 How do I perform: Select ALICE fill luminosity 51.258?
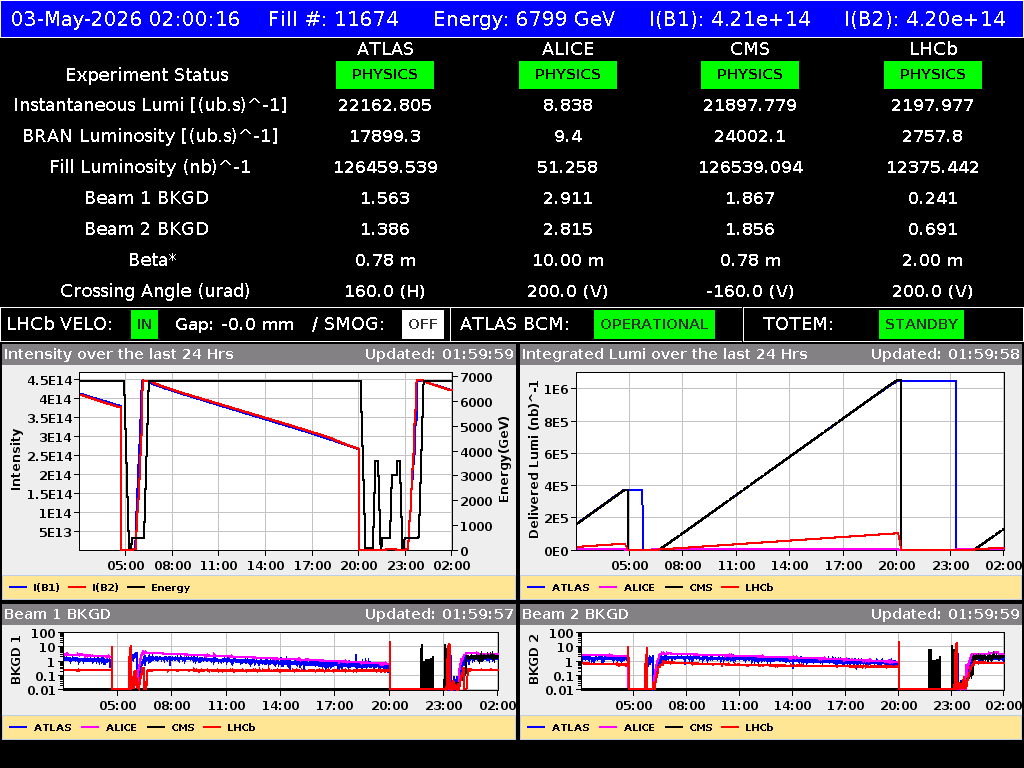pyautogui.click(x=568, y=167)
